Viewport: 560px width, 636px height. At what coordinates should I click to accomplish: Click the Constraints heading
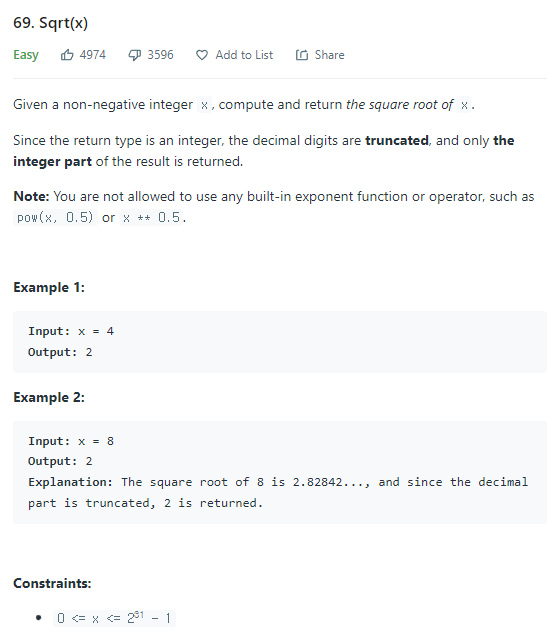click(52, 583)
